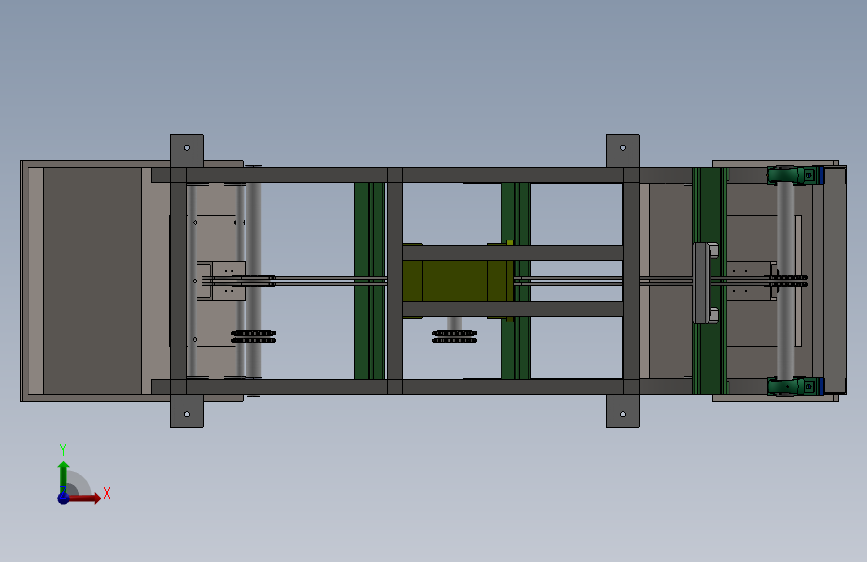Select the bottom-left mounting plate with hole

(x=187, y=411)
